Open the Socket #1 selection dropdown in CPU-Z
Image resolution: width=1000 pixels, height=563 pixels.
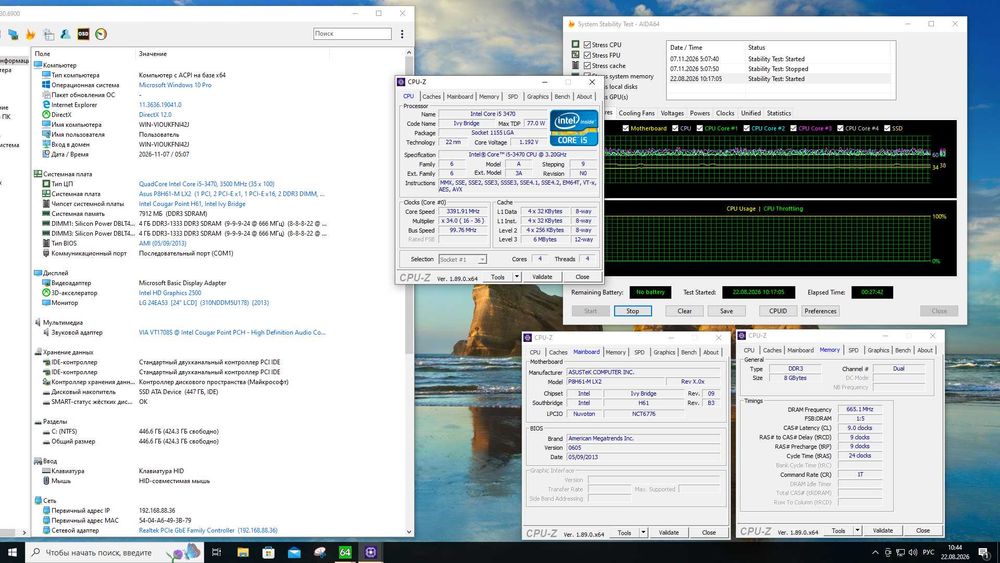pos(463,260)
